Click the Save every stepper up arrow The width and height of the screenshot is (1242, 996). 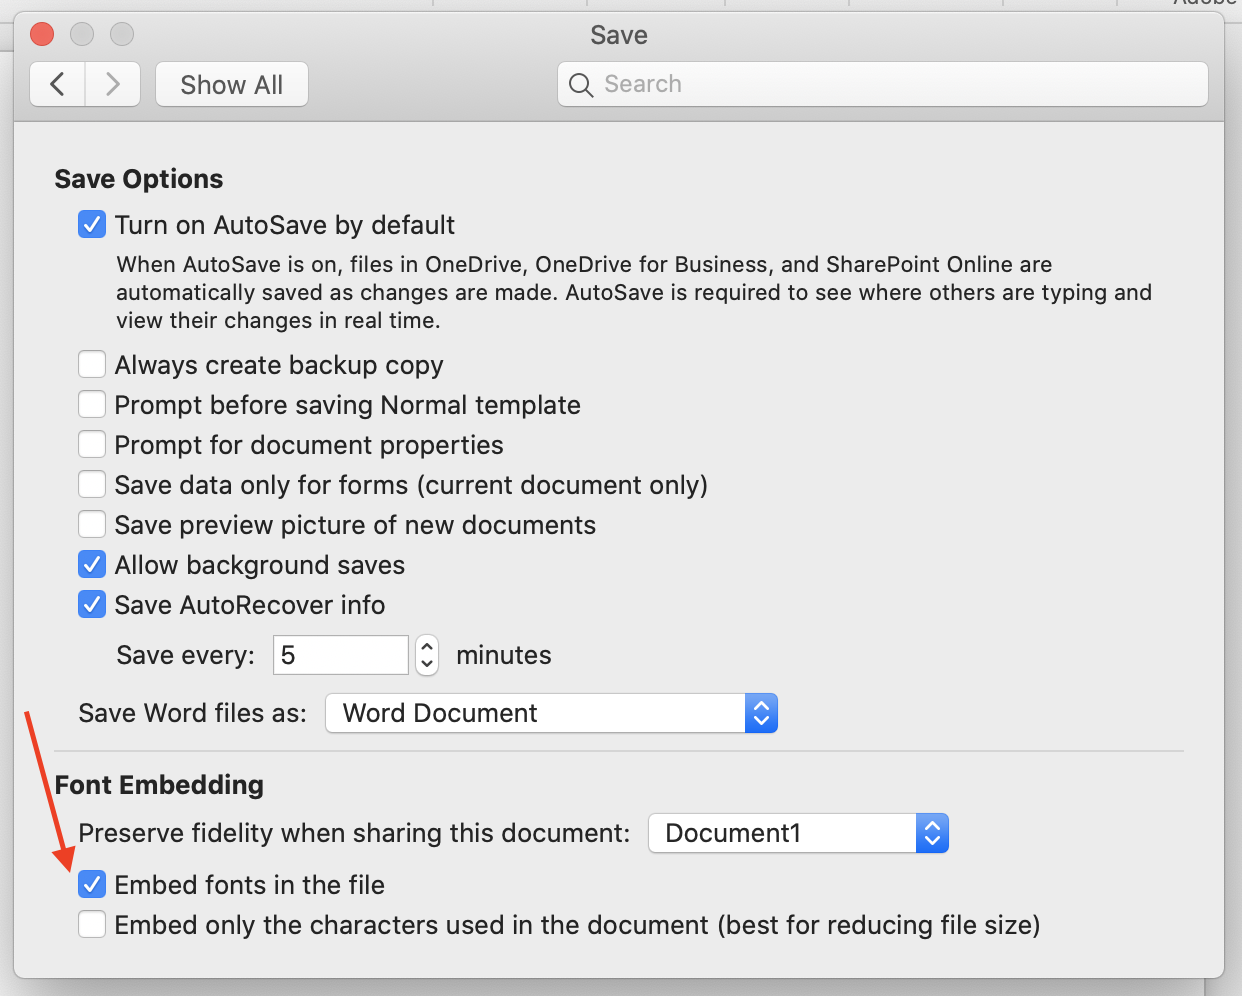tap(427, 647)
